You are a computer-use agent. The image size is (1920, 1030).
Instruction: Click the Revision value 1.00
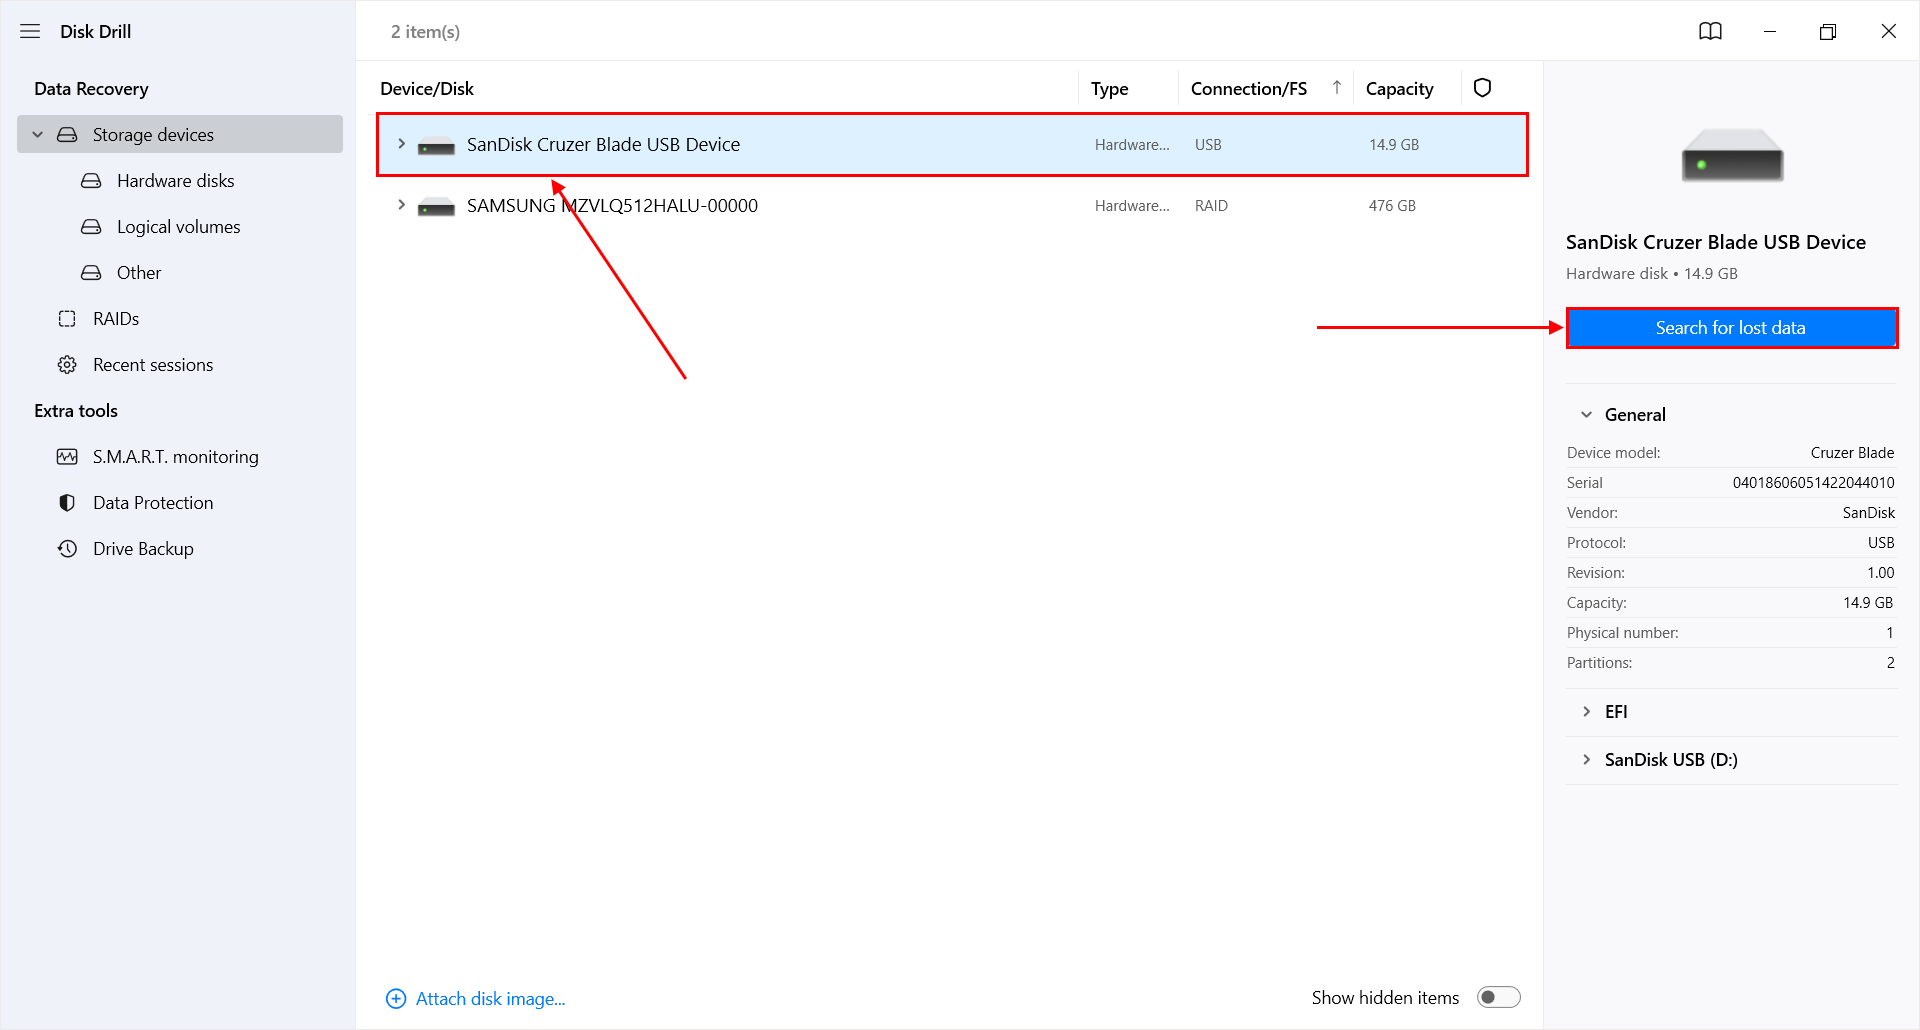1881,573
